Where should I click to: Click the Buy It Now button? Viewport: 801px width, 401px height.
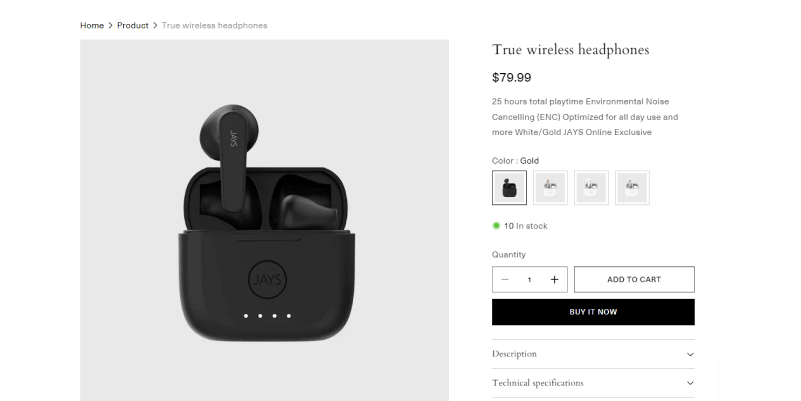[x=593, y=312]
